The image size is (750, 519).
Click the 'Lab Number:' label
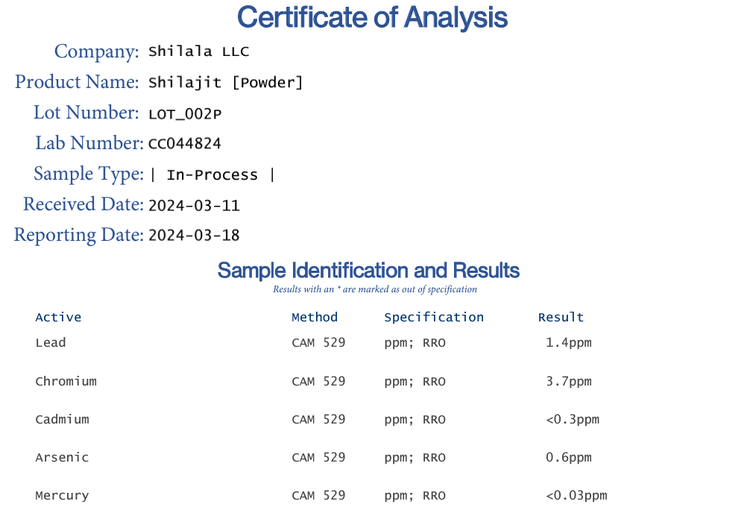(89, 143)
